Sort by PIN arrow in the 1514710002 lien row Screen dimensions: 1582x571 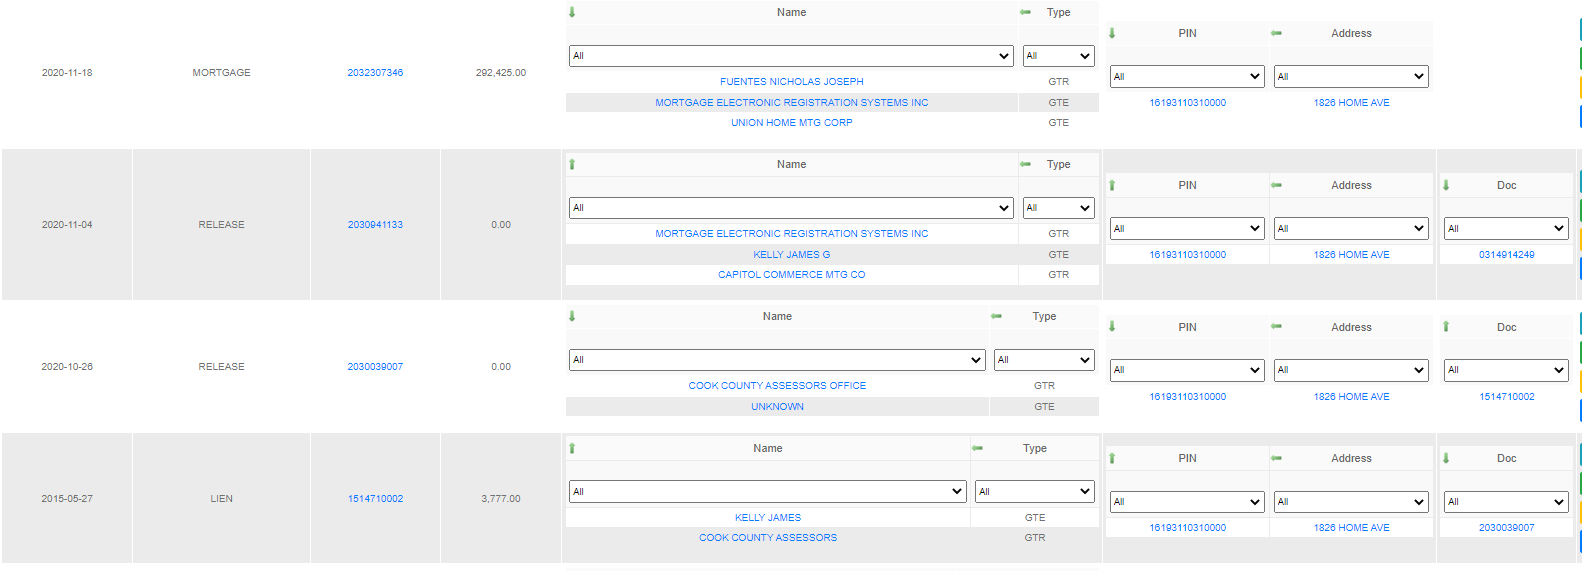tap(1112, 459)
